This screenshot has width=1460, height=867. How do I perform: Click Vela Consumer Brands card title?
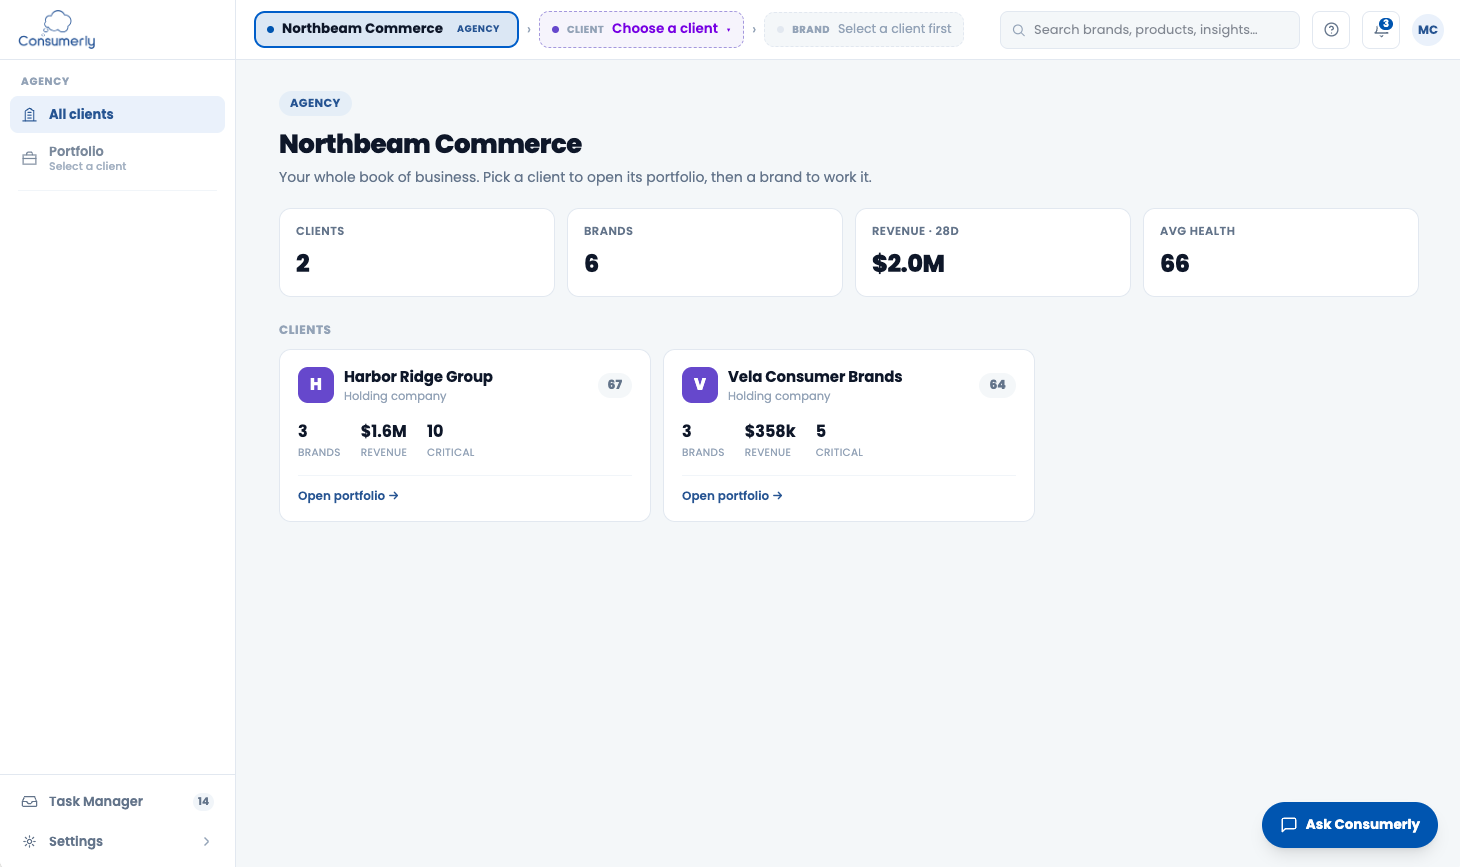(x=815, y=377)
